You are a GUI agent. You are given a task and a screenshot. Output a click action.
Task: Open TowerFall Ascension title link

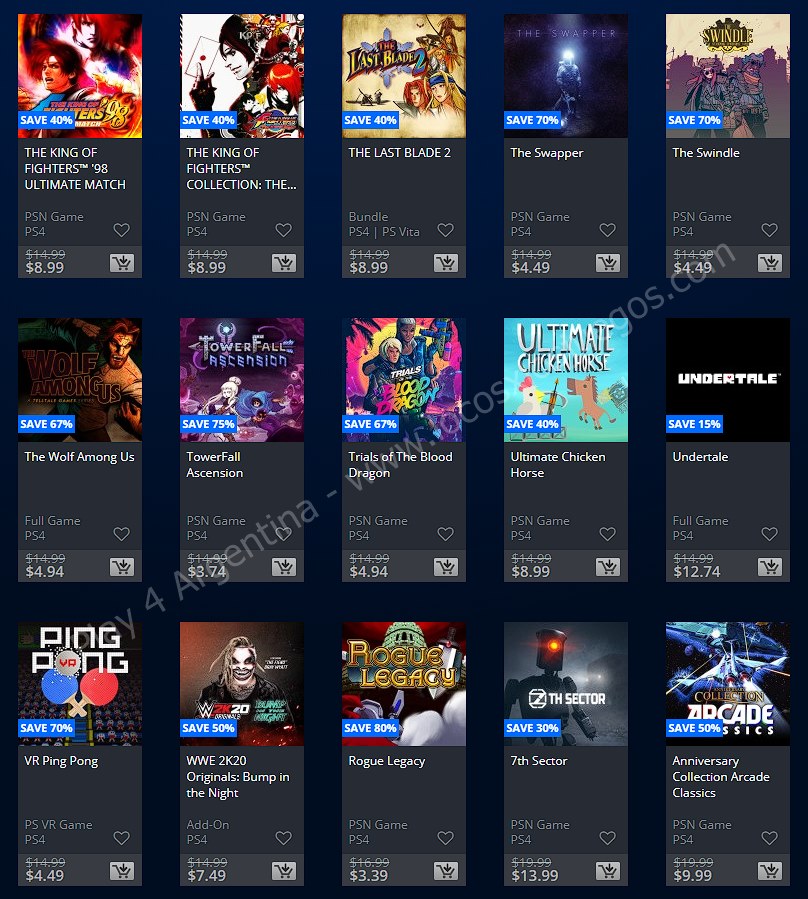214,465
